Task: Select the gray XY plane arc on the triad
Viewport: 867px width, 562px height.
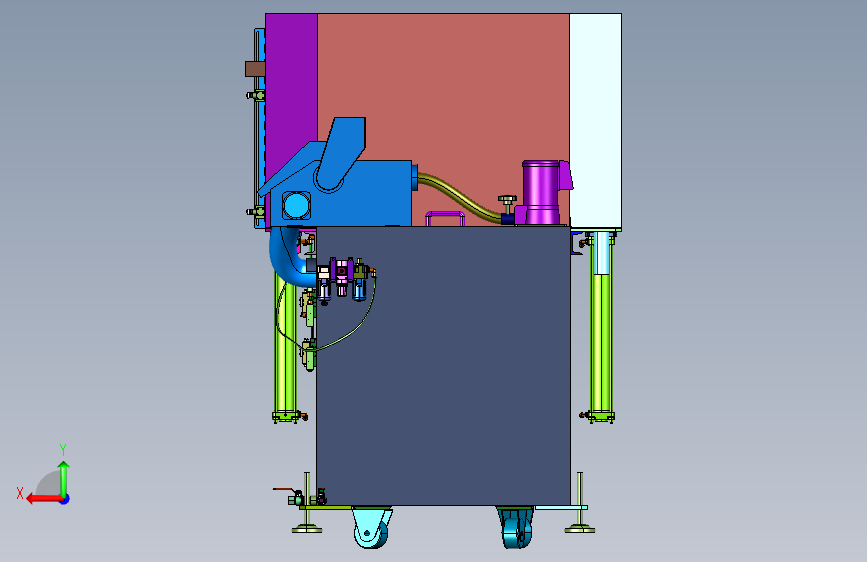Action: (x=49, y=483)
